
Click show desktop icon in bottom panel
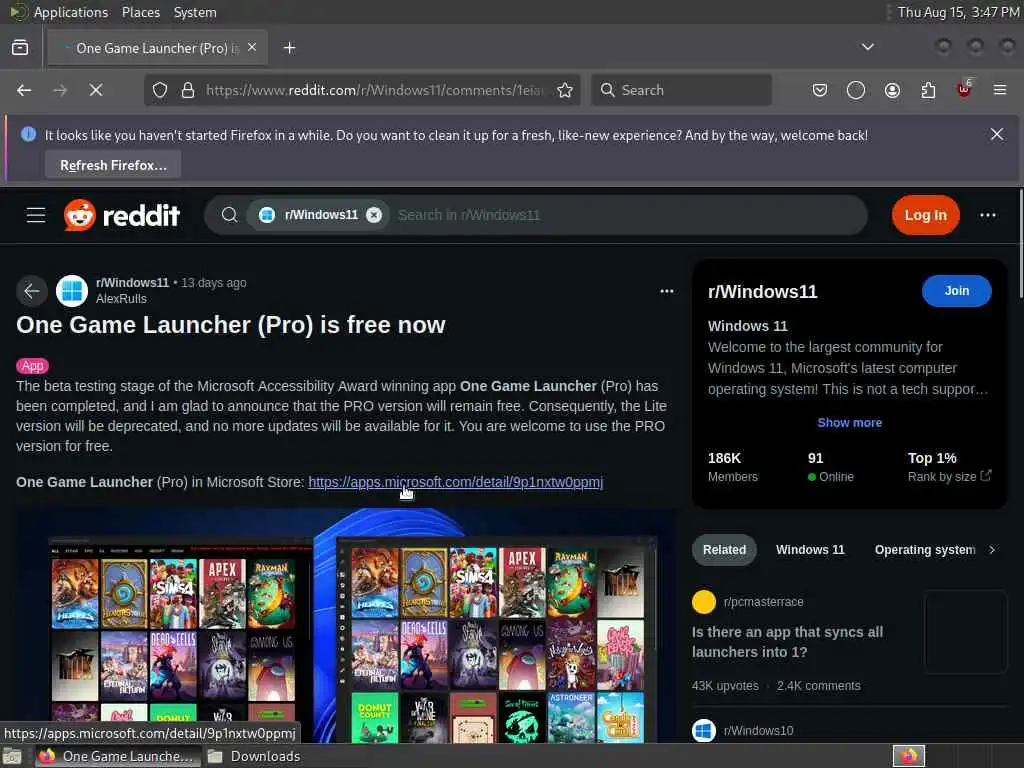pyautogui.click(x=12, y=756)
